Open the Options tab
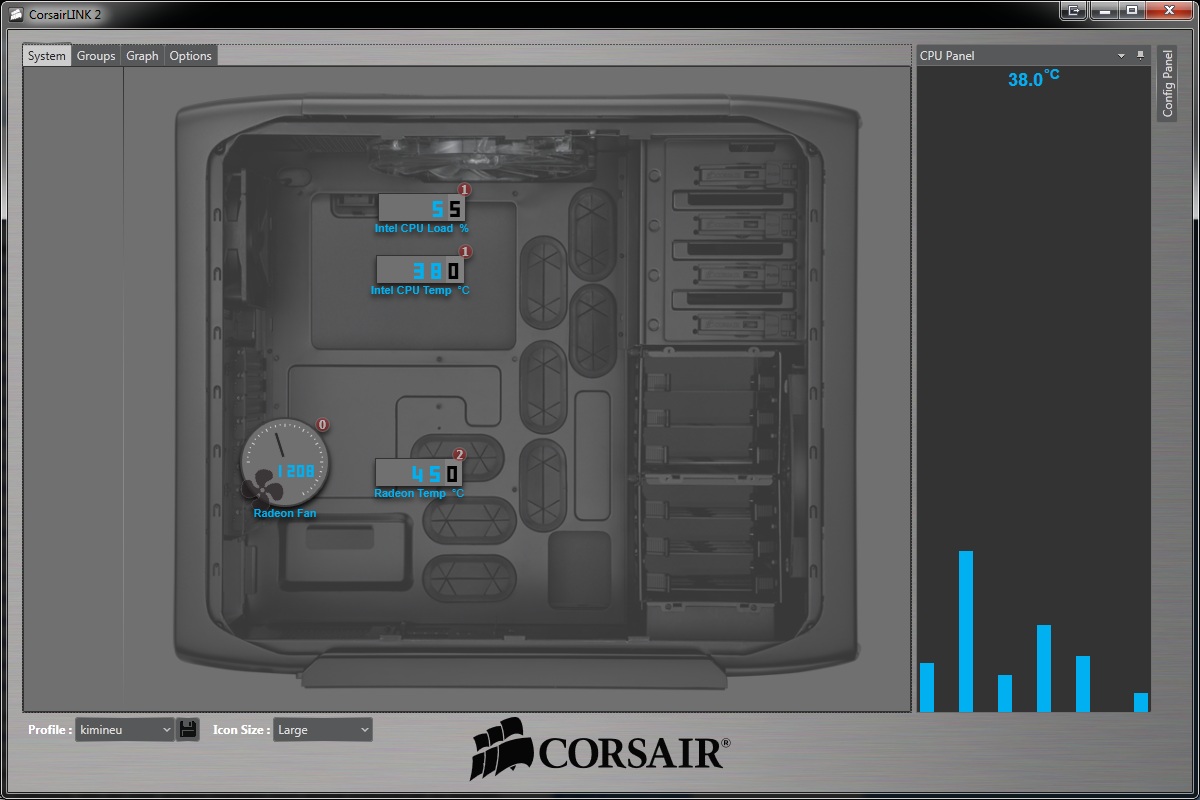 pos(190,56)
